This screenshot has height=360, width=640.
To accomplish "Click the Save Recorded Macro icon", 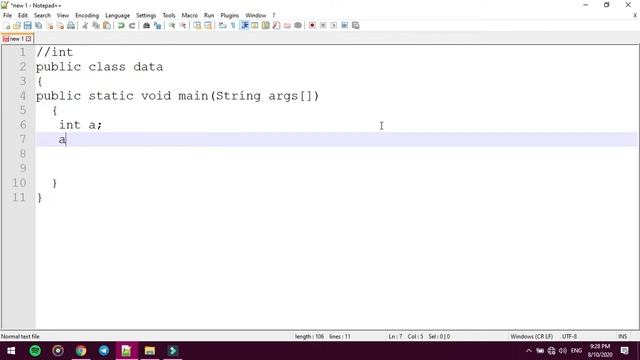I will pos(356,25).
